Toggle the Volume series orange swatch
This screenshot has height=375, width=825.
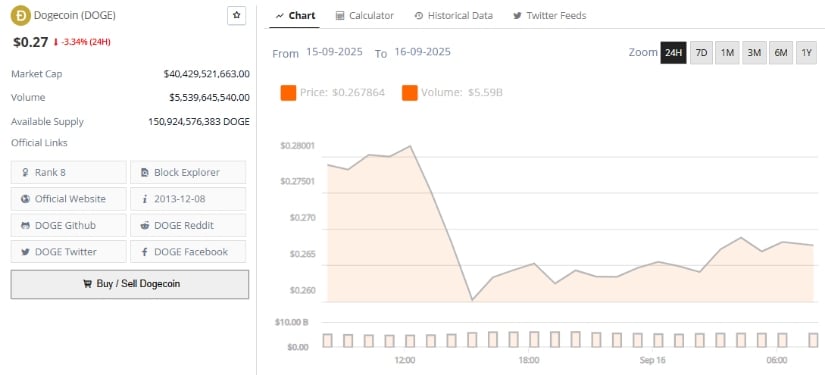[410, 93]
